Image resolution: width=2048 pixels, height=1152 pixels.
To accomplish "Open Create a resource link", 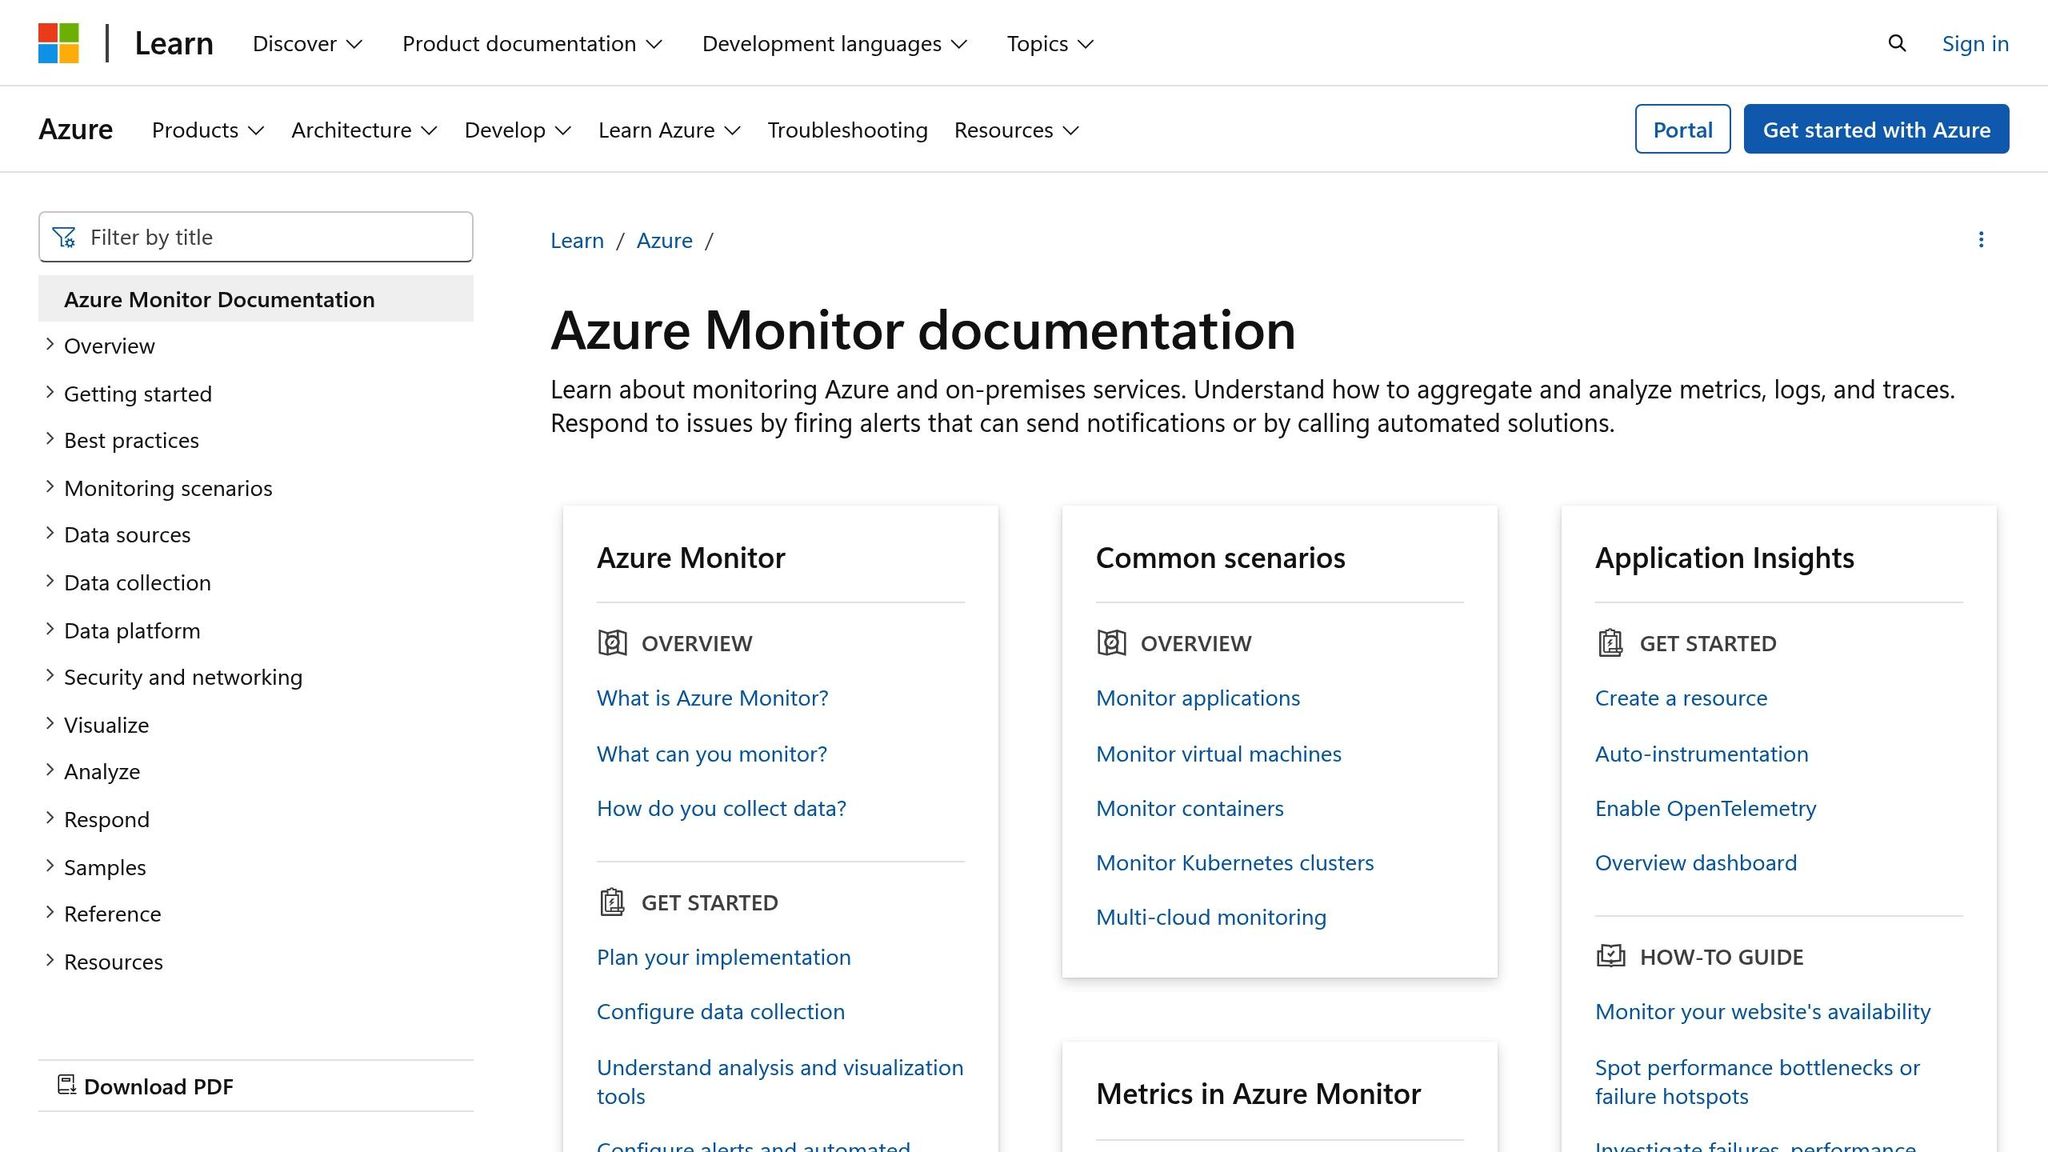I will (1681, 698).
